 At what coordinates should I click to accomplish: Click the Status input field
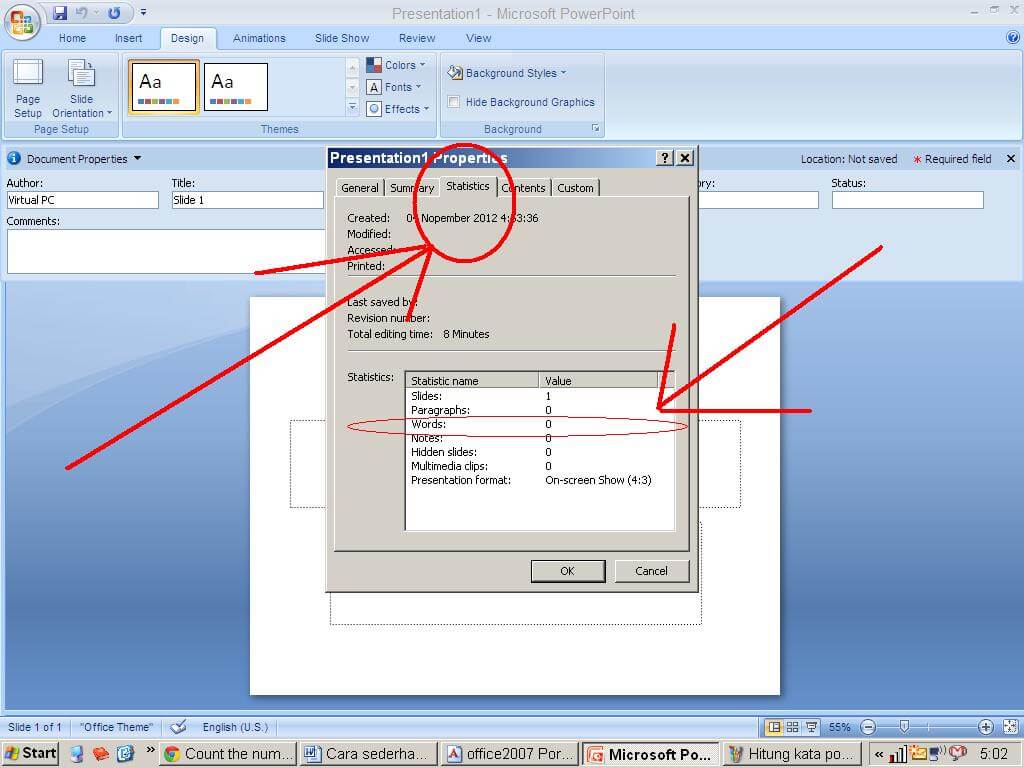[908, 200]
